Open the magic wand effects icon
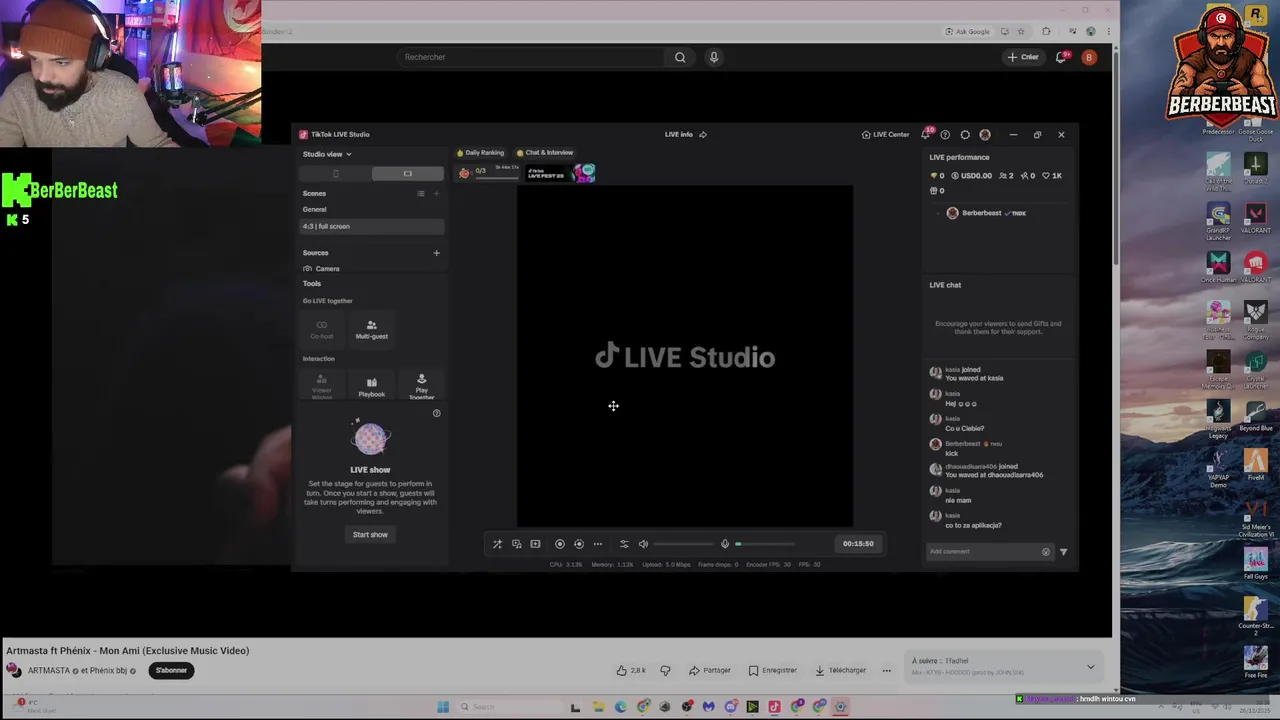Screen dimensions: 1280x720 (x=497, y=544)
